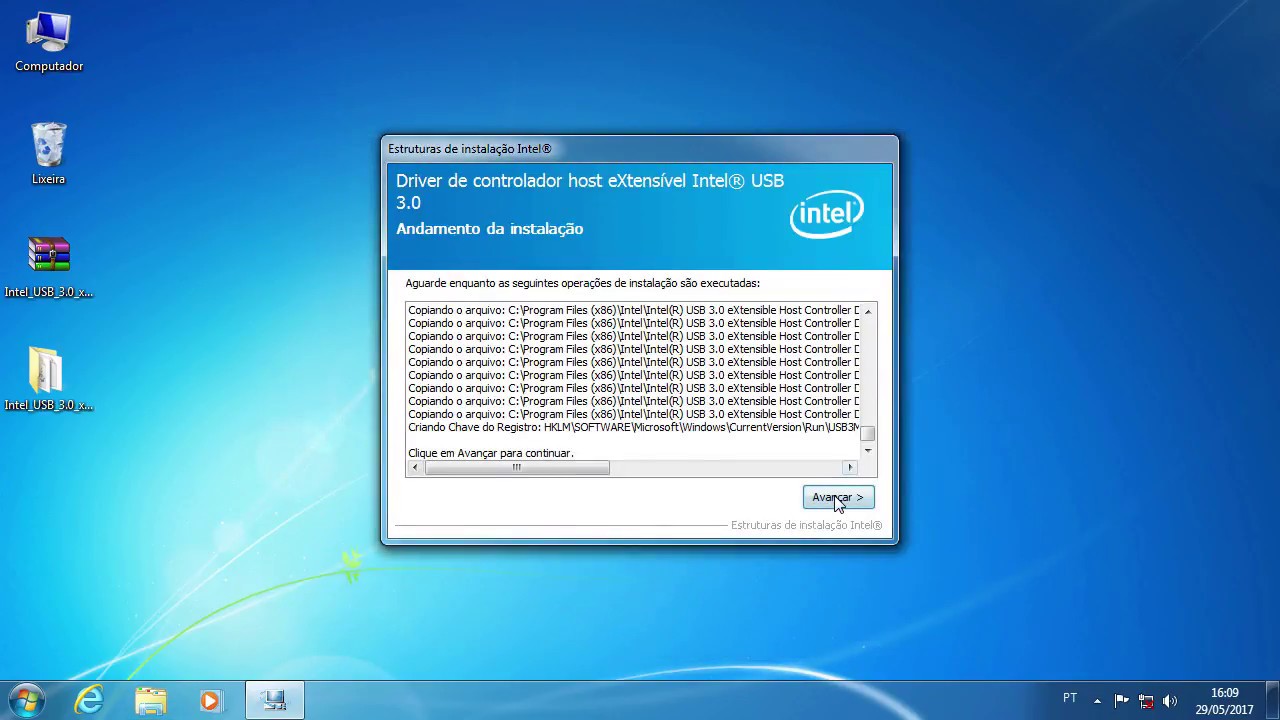Open the Action Center flag icon
The height and width of the screenshot is (720, 1280).
click(1121, 701)
